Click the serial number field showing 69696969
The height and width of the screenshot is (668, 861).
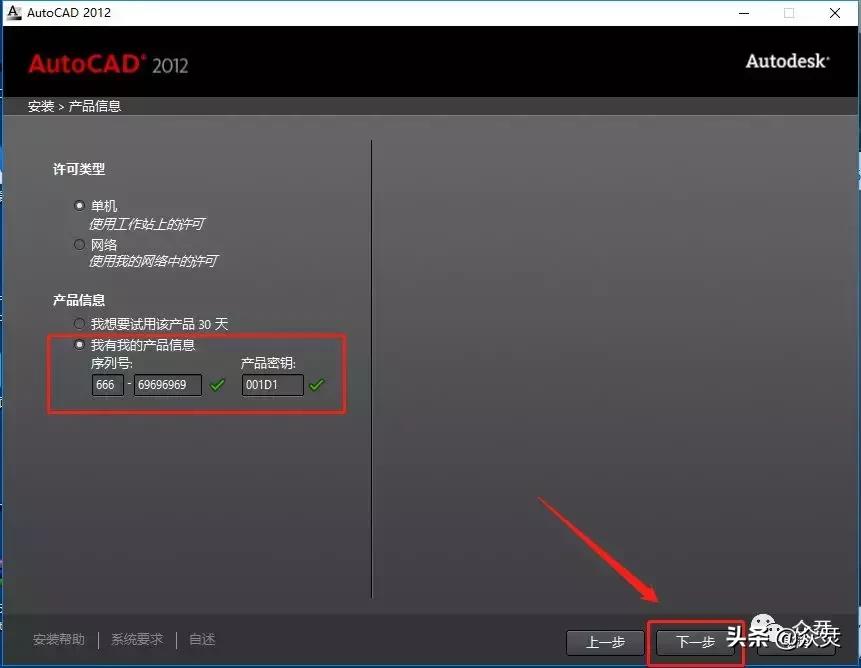[167, 385]
